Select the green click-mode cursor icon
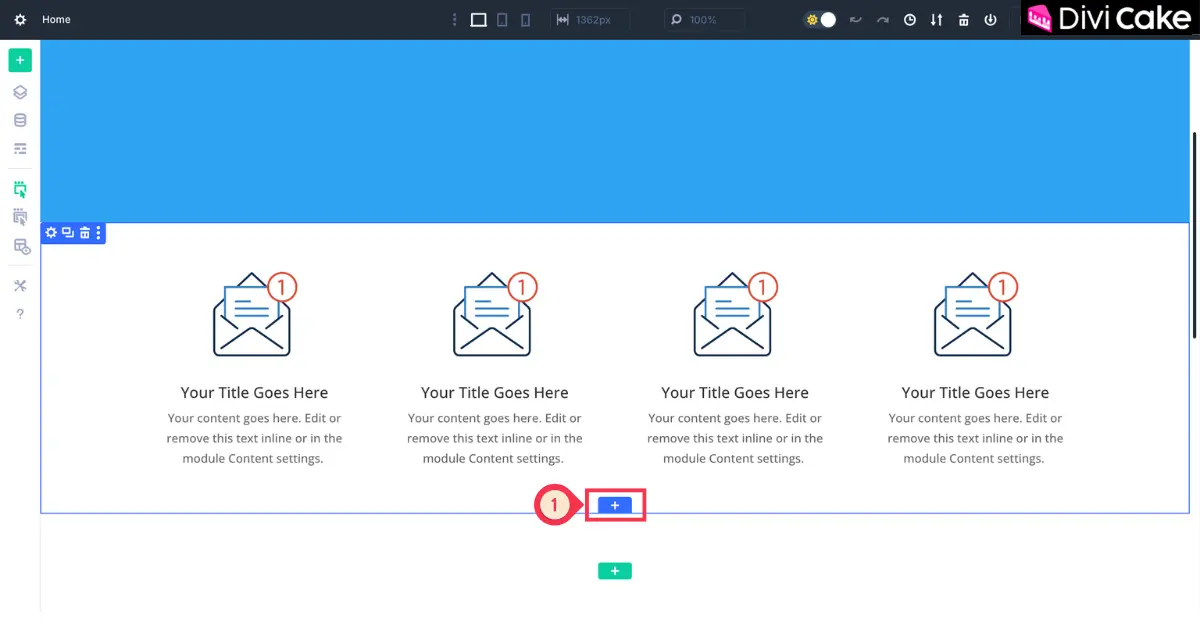Screen dimensions: 1200x630 (20, 189)
